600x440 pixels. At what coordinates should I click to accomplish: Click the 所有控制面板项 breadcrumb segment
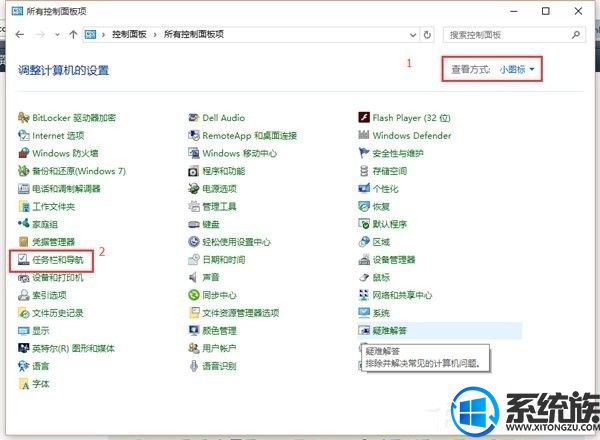194,34
